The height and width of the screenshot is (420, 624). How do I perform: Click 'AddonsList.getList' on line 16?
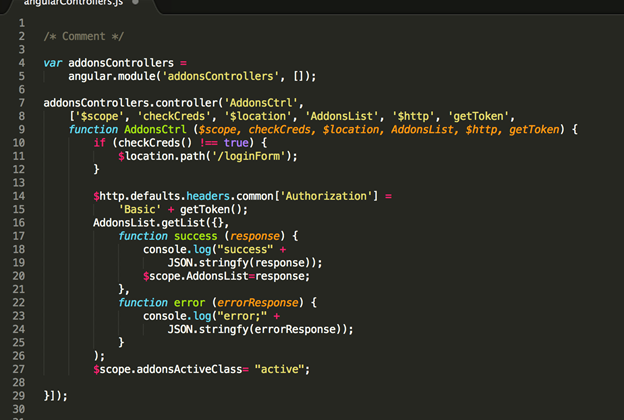point(149,223)
